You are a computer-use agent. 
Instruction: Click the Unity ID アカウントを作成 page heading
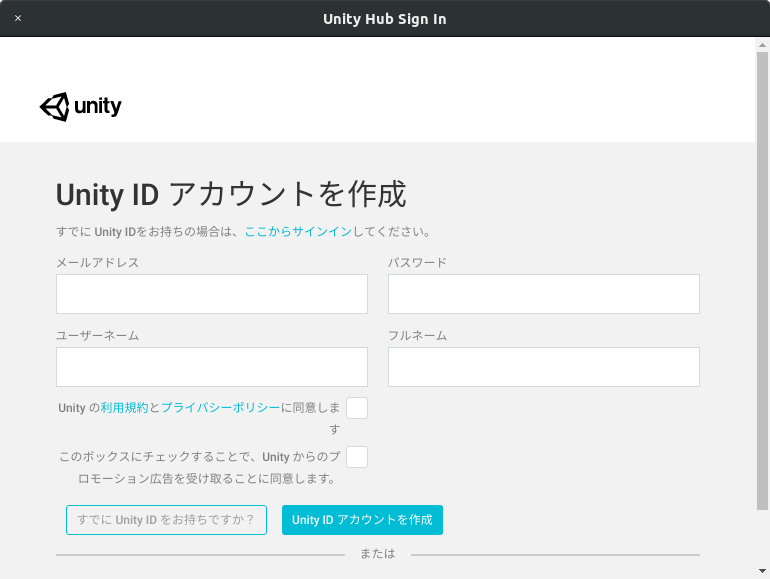[231, 194]
